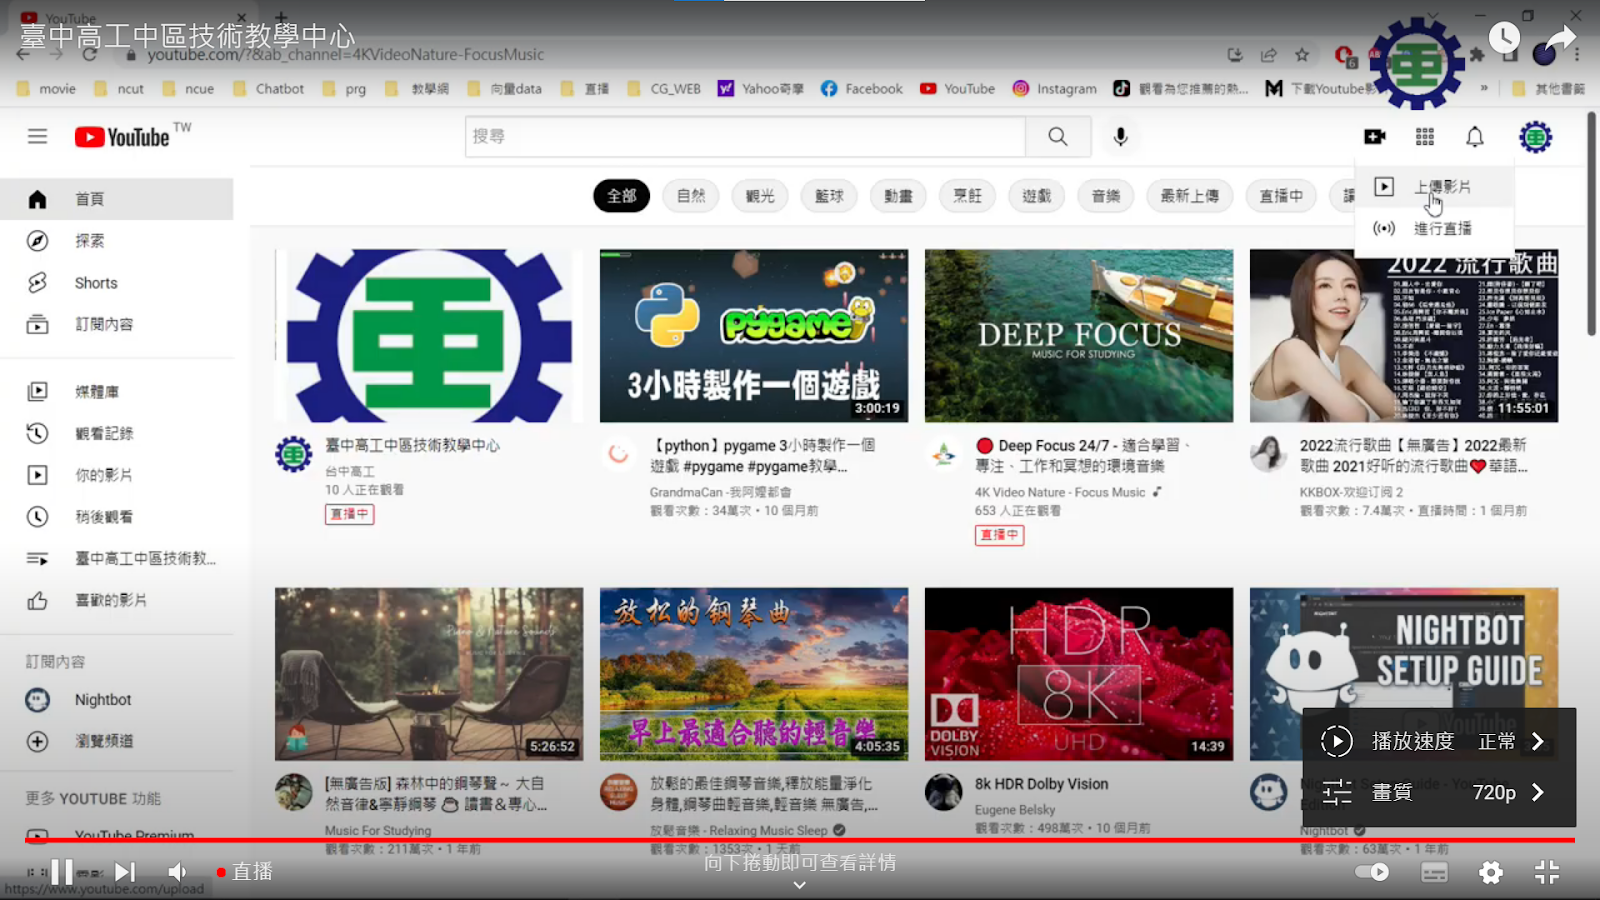Expand the hidden bookmarks overflow chevron

click(x=1484, y=88)
